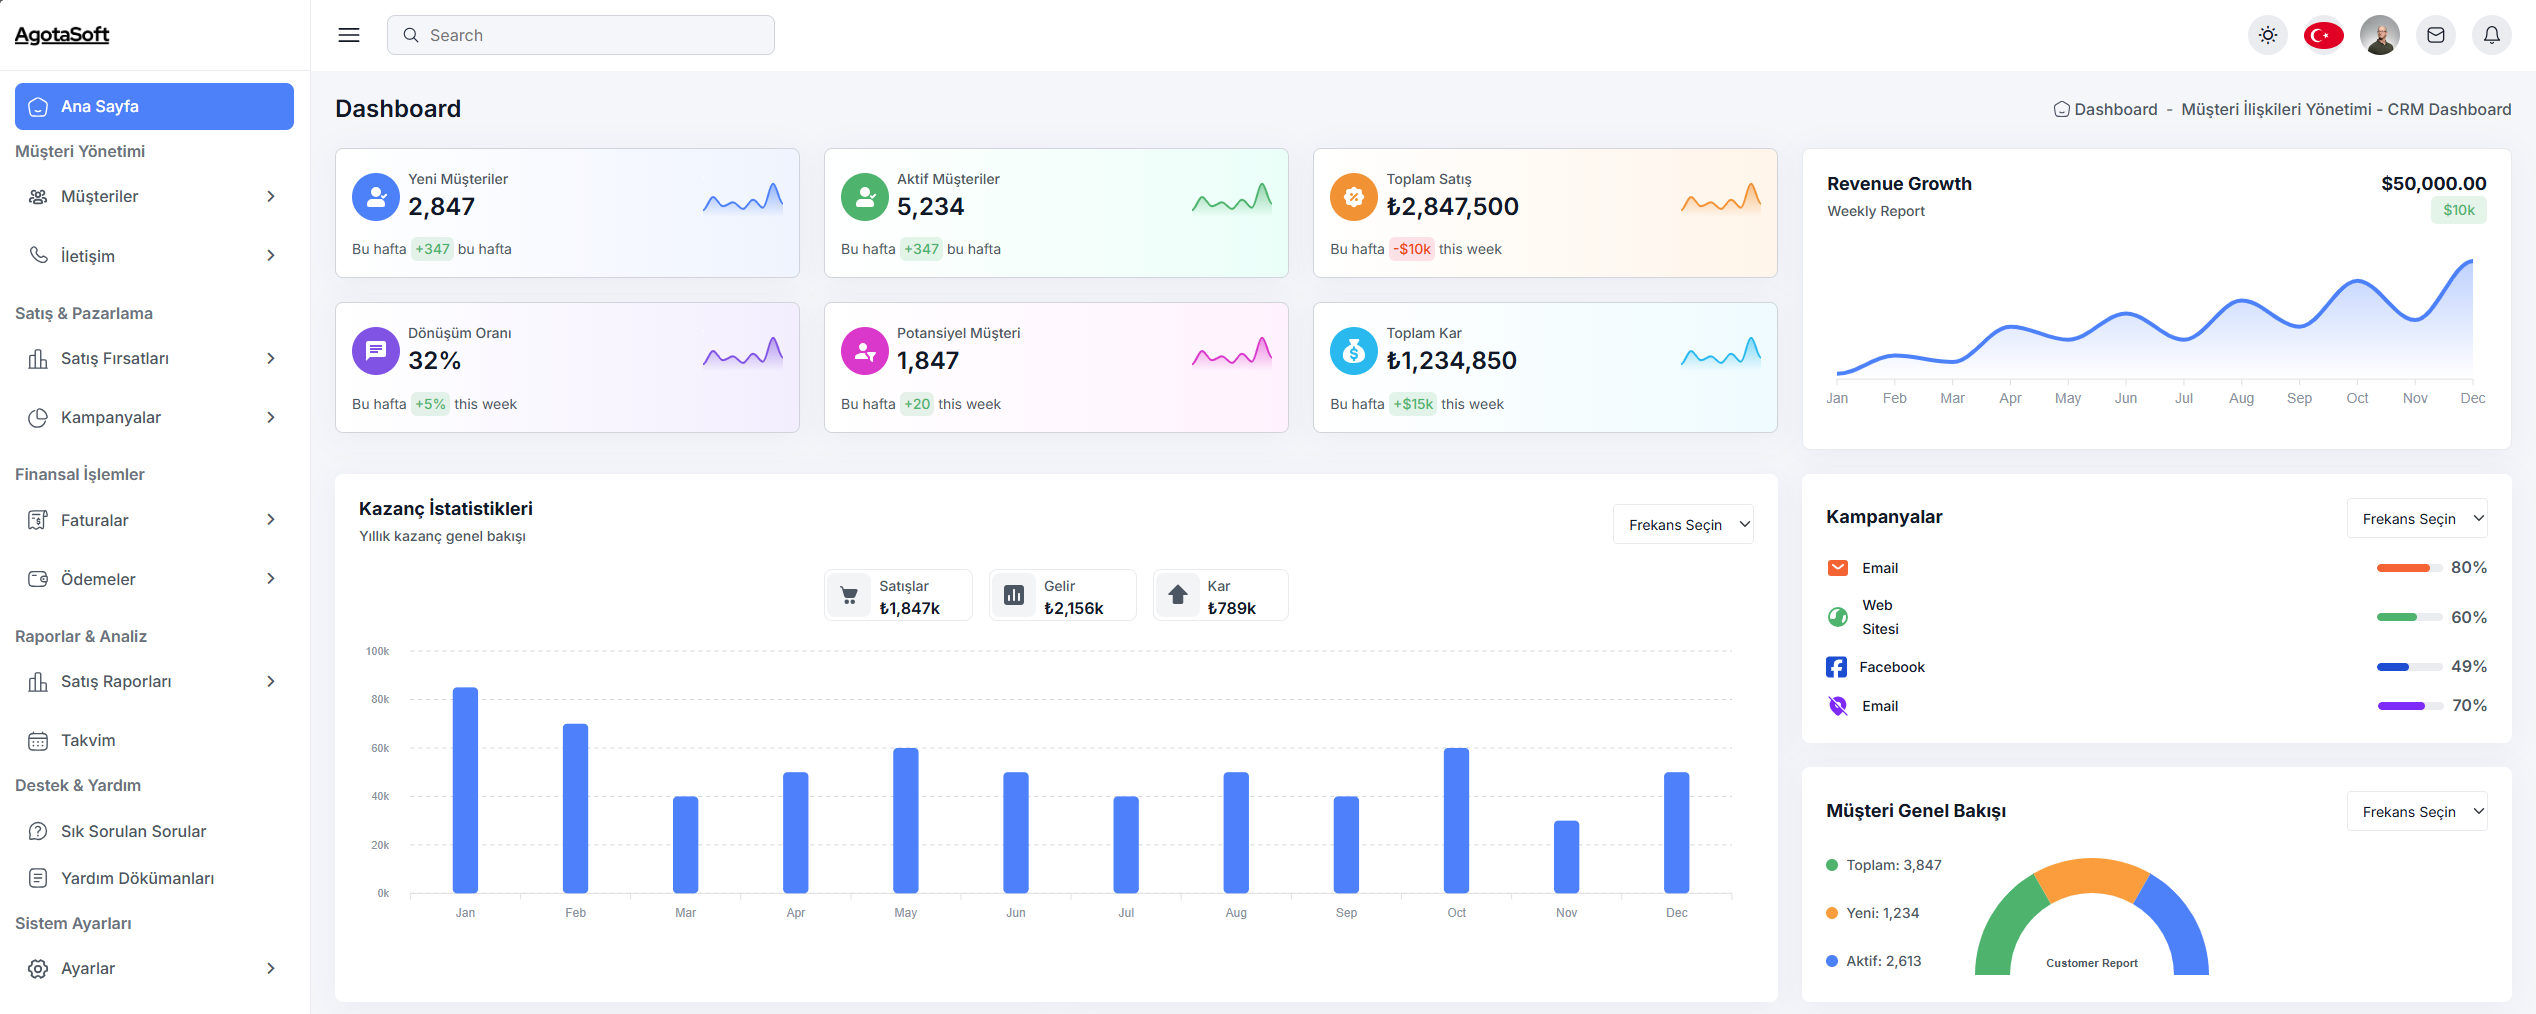This screenshot has width=2536, height=1014.
Task: Expand the Kampanyalar sidebar chevron
Action: (x=271, y=418)
